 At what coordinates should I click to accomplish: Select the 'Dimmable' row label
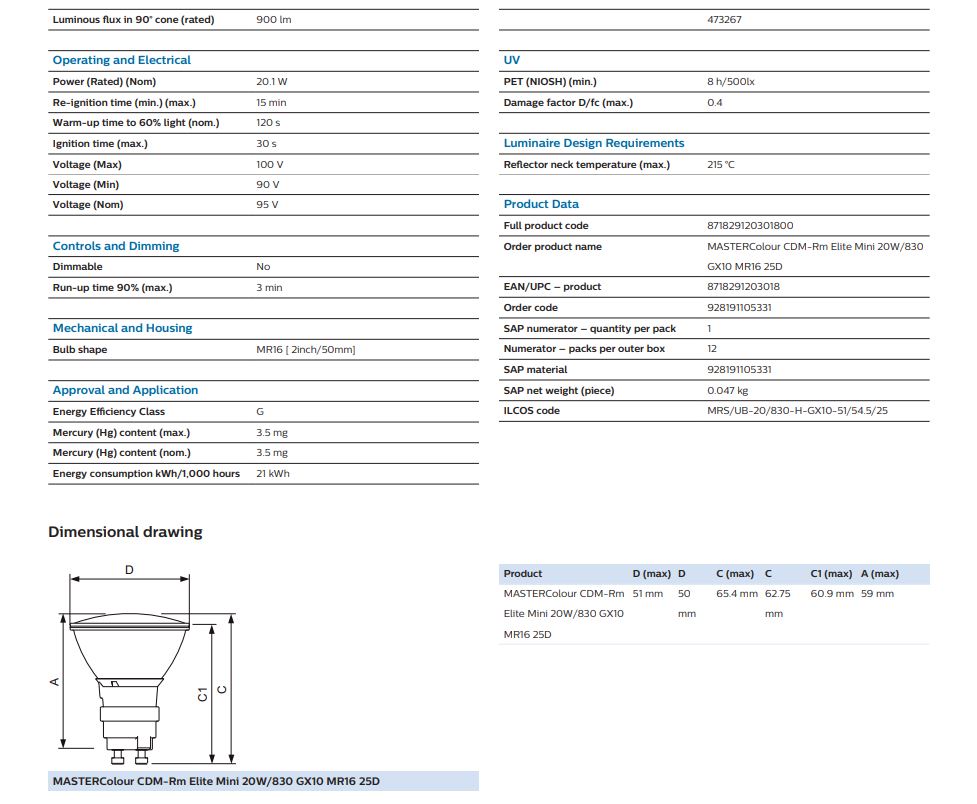click(x=78, y=267)
